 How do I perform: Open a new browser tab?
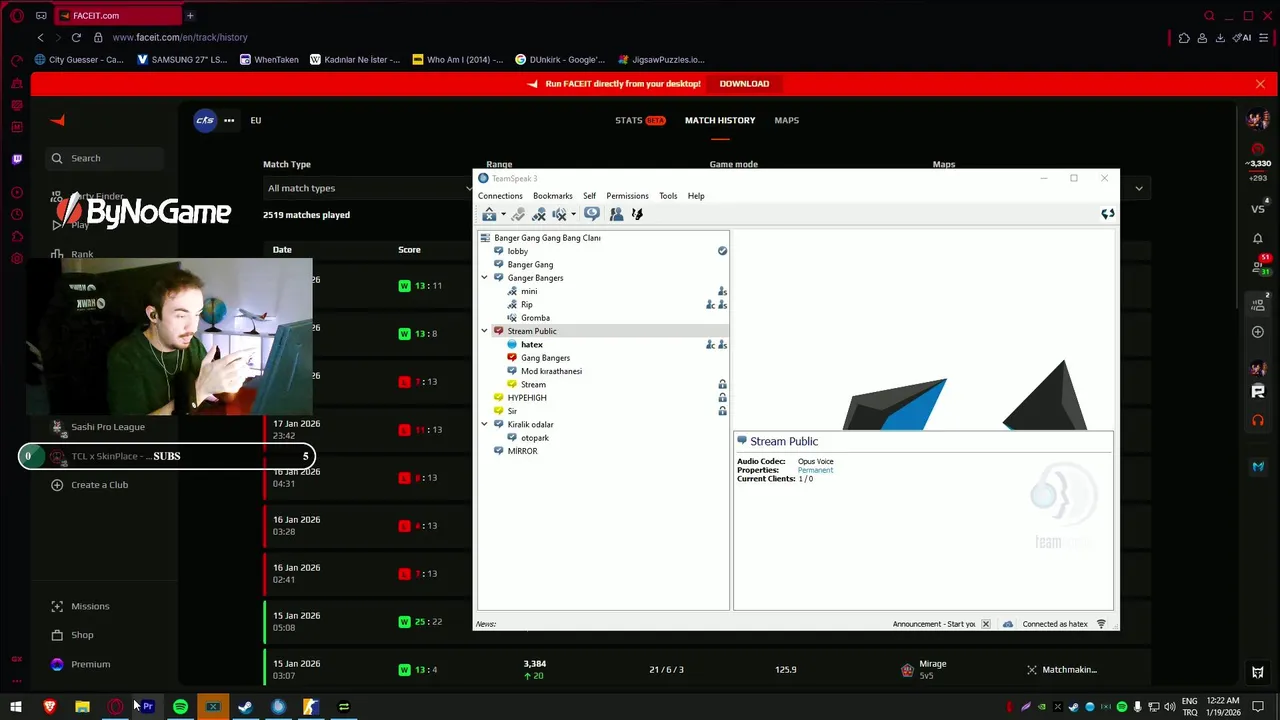190,15
